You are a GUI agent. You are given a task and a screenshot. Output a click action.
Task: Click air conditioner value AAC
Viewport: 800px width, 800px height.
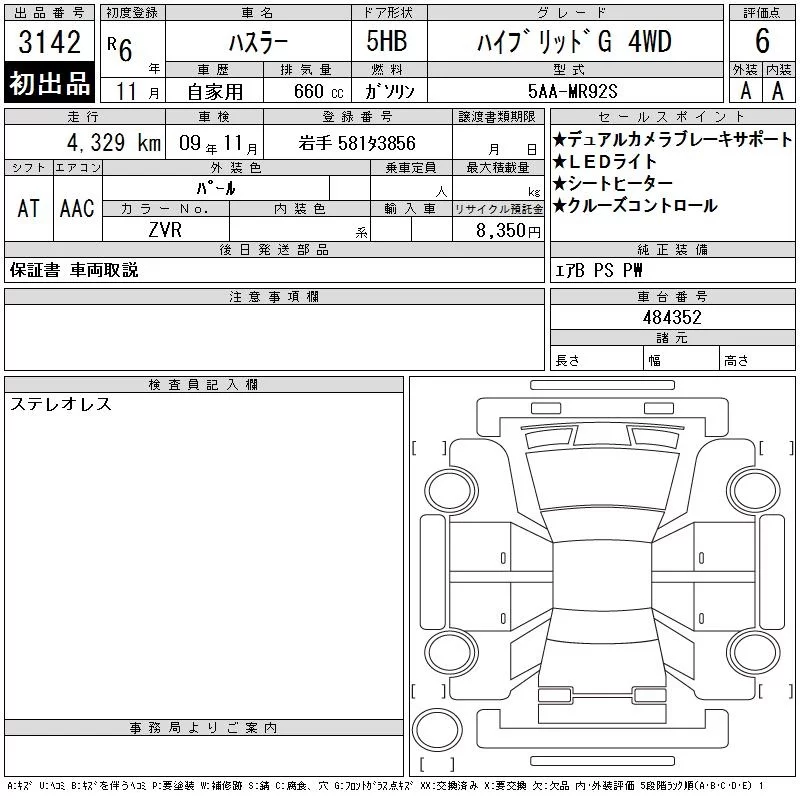(77, 208)
